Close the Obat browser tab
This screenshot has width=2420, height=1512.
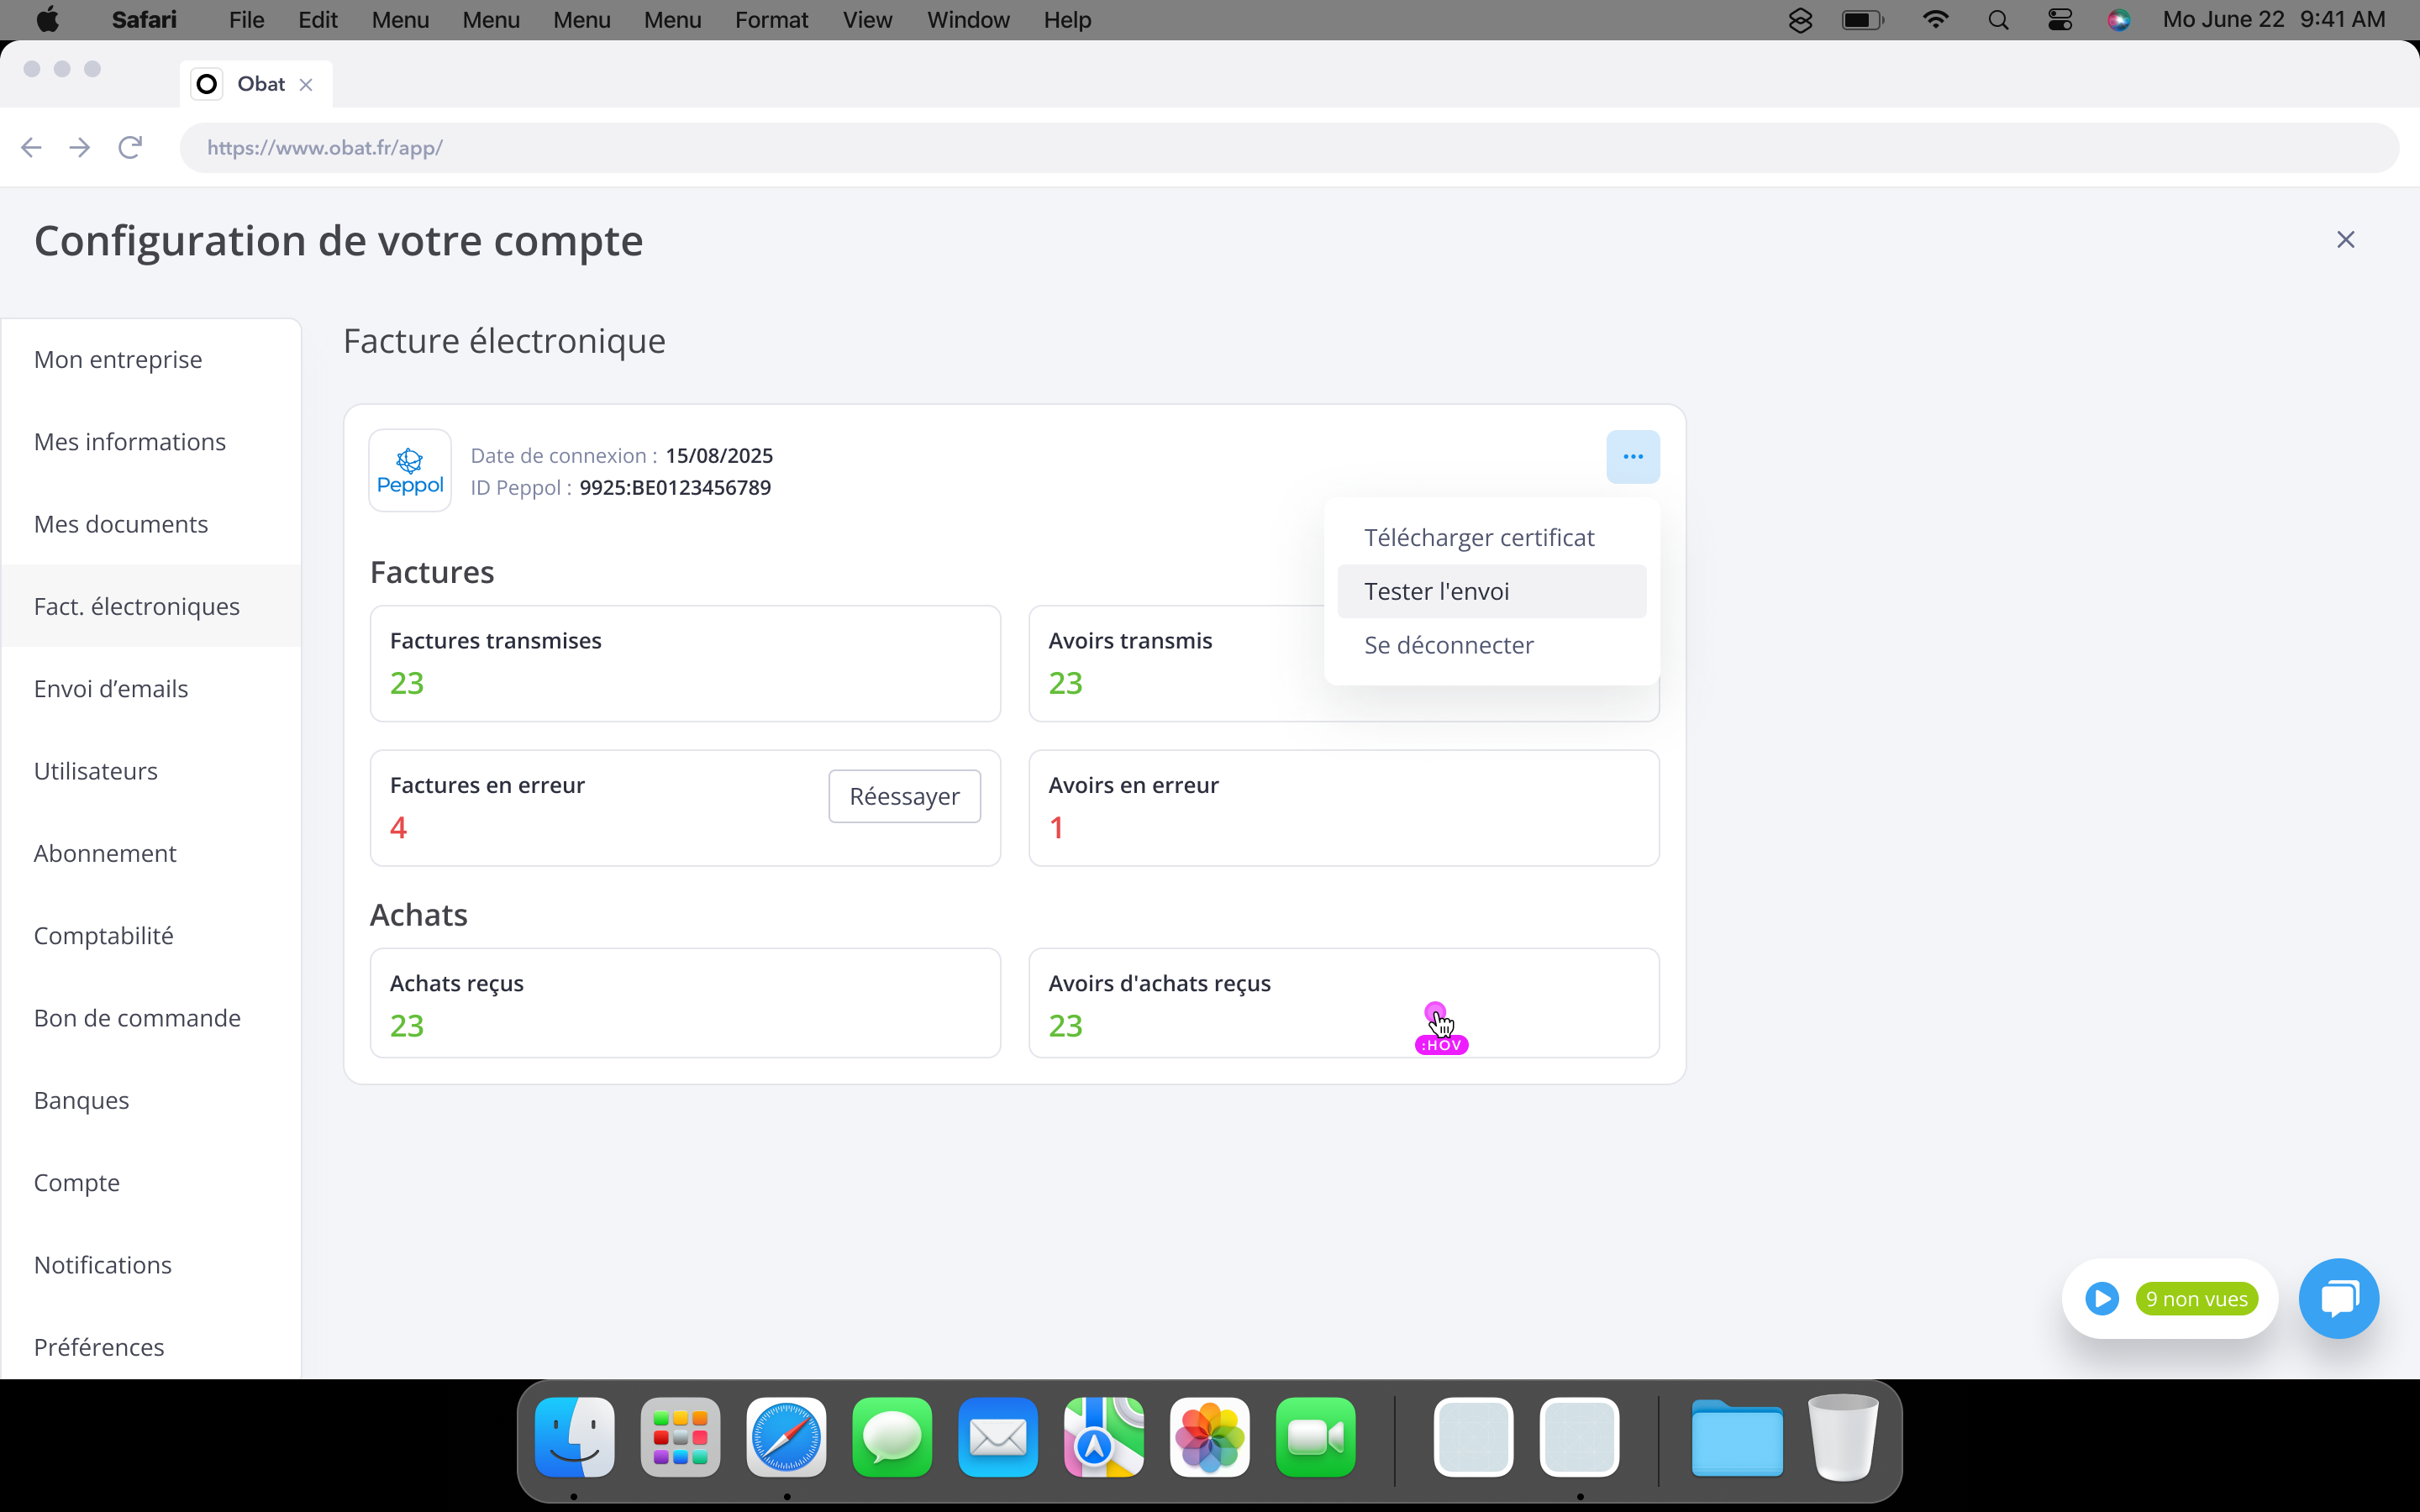pos(306,85)
